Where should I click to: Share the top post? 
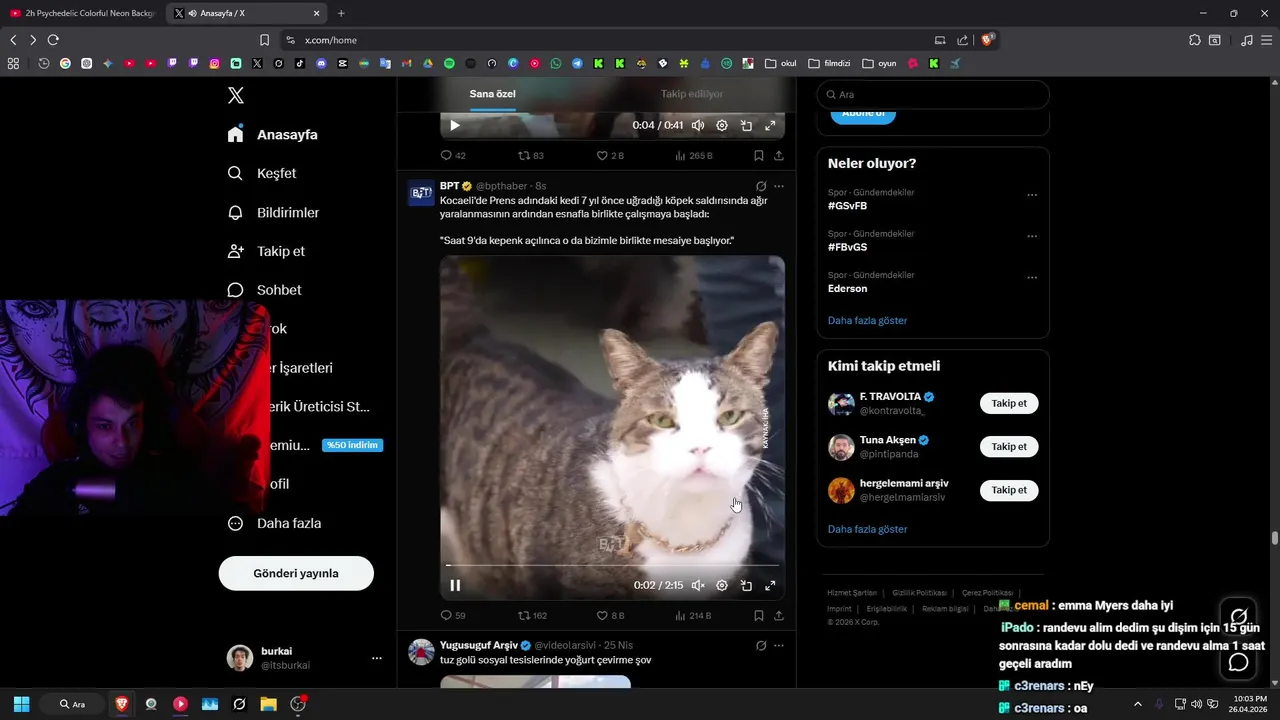tap(779, 156)
